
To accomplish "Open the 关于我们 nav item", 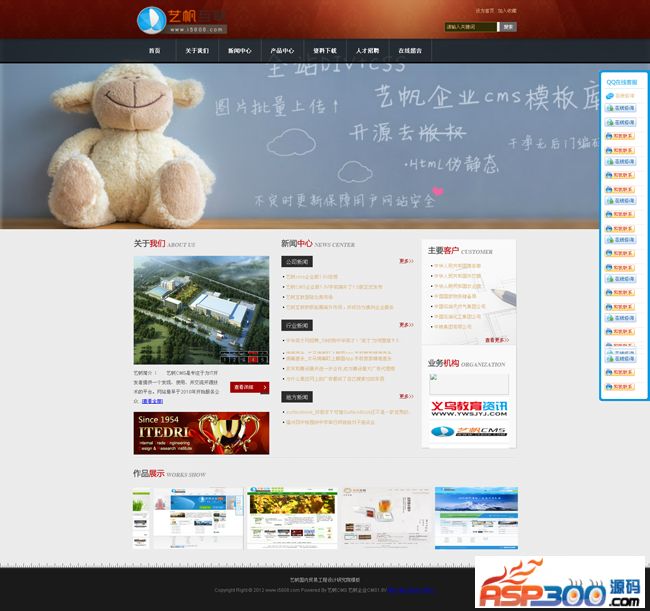I will click(x=197, y=51).
